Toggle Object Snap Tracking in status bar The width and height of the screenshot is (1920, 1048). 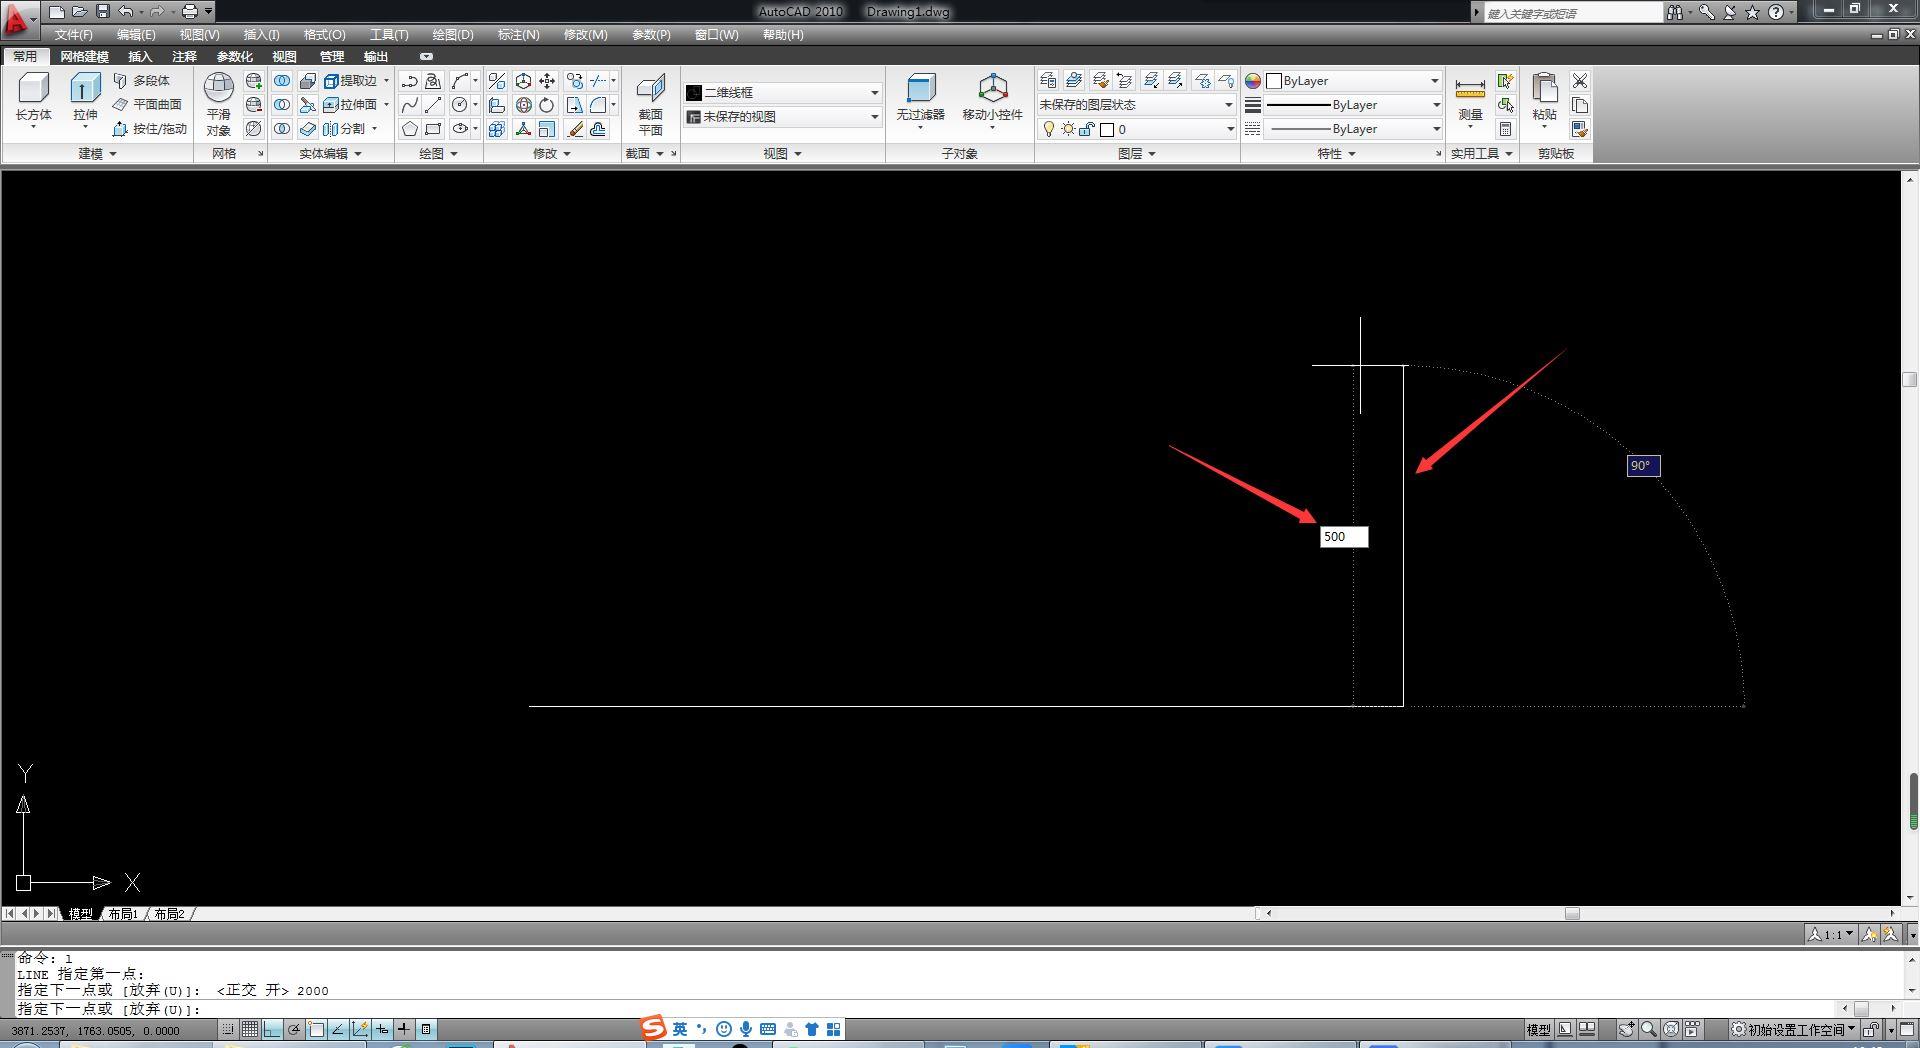(338, 1029)
